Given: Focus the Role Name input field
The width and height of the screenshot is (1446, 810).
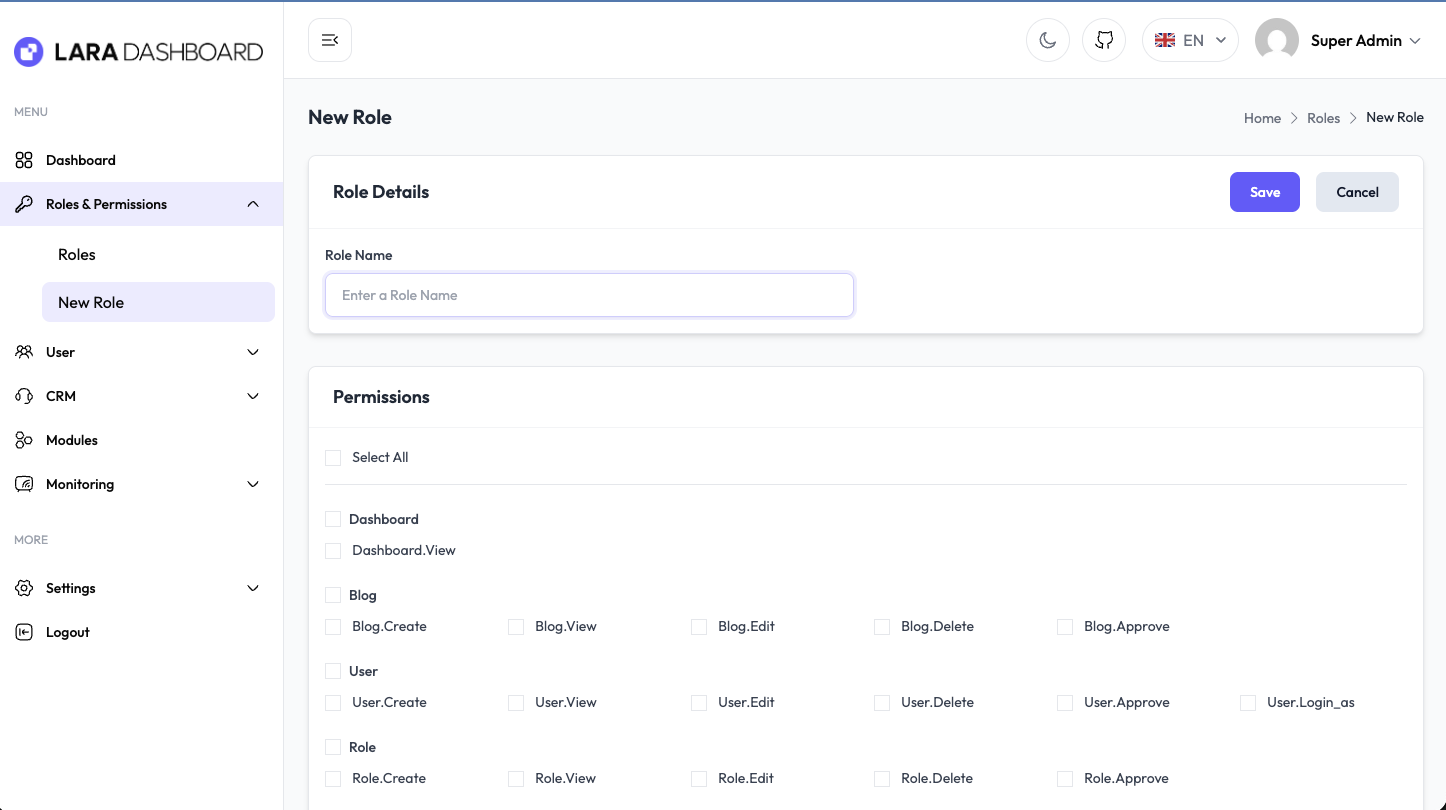Looking at the screenshot, I should 589,295.
